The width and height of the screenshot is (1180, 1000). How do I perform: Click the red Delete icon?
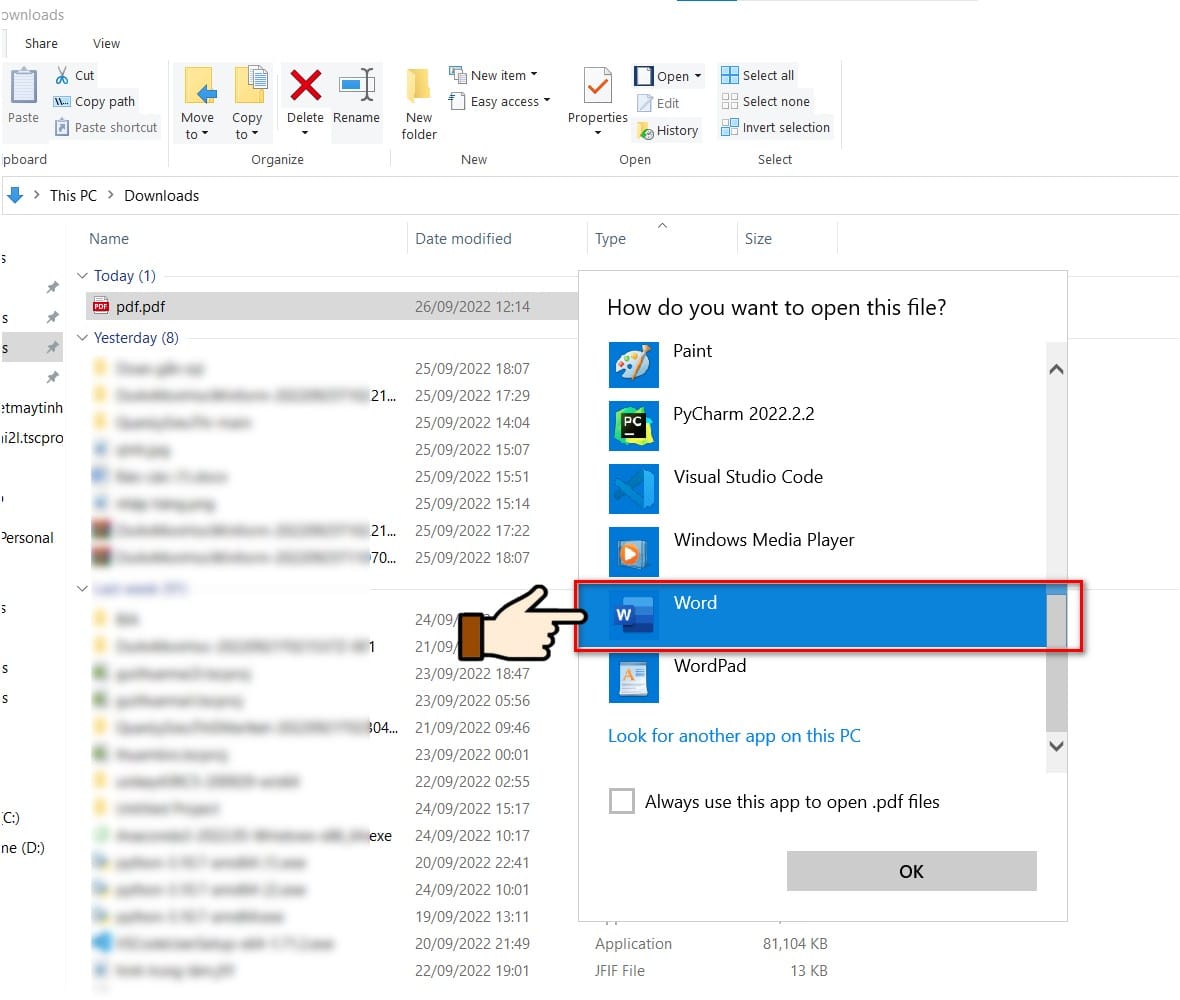[306, 85]
